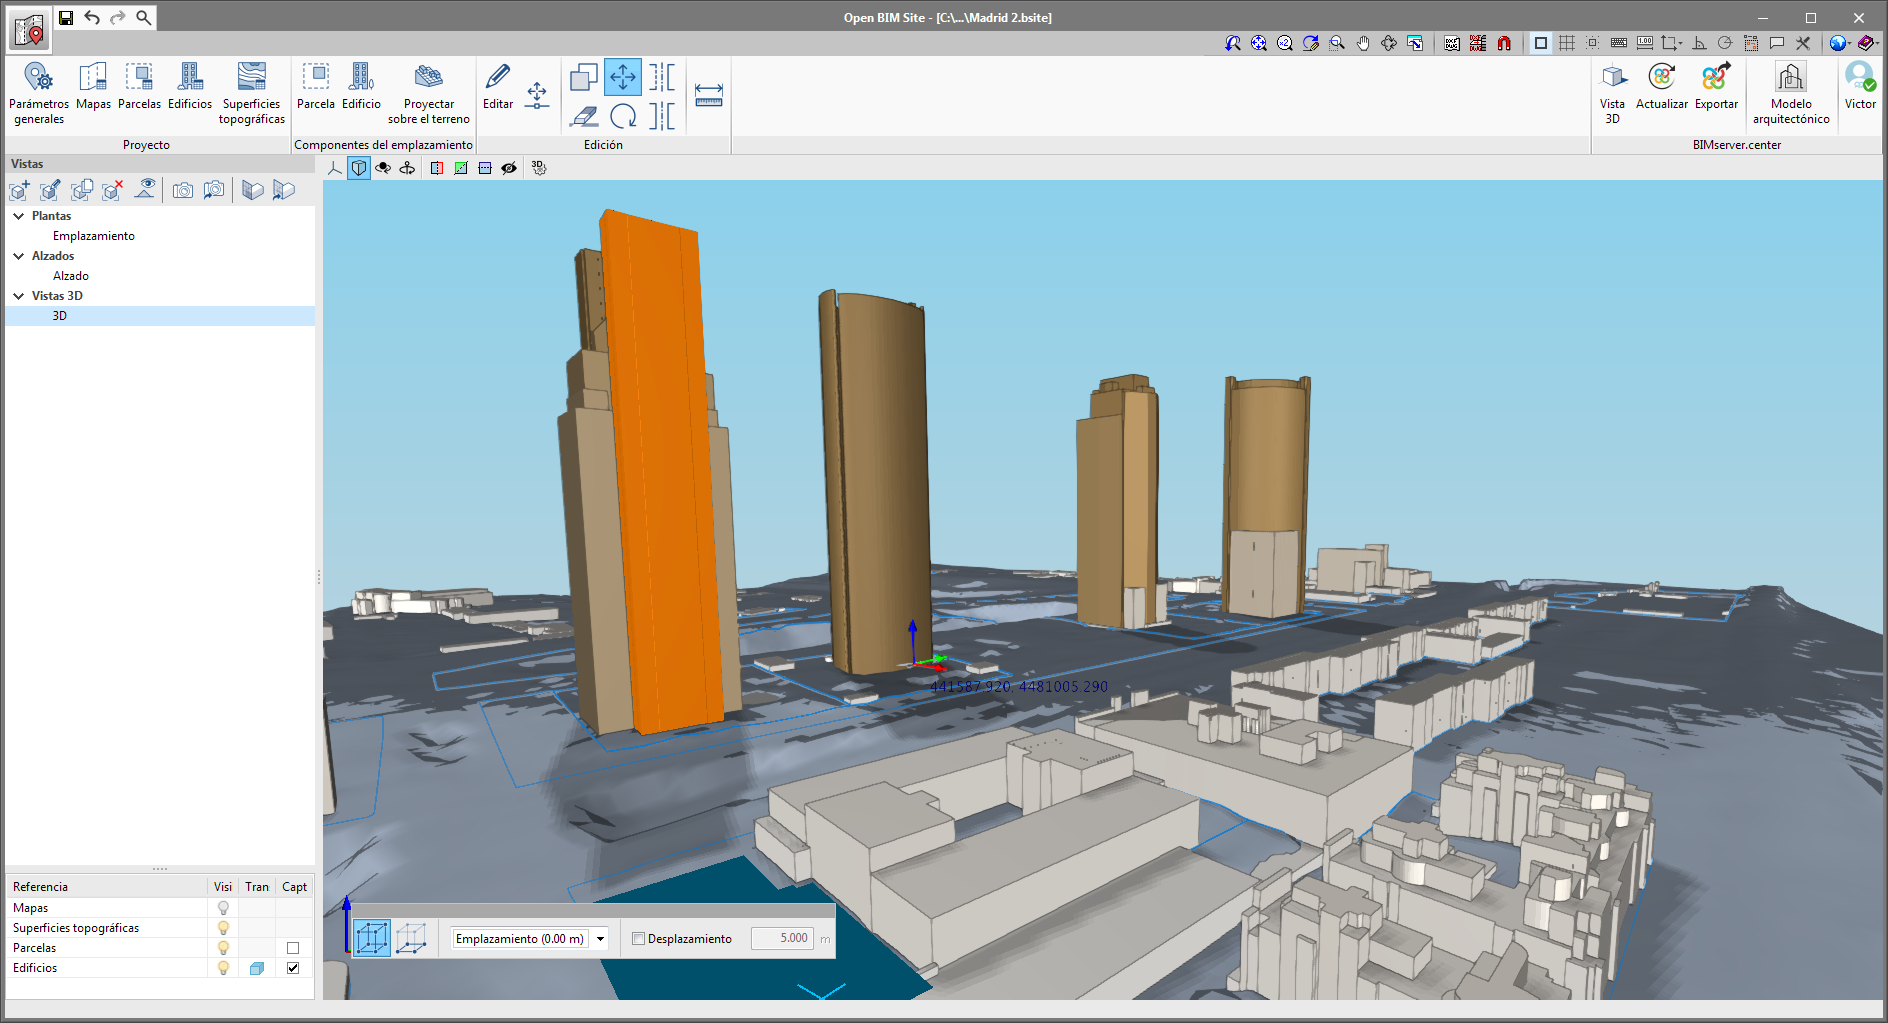Click the measure distance ruler icon
This screenshot has width=1888, height=1023.
coord(709,95)
